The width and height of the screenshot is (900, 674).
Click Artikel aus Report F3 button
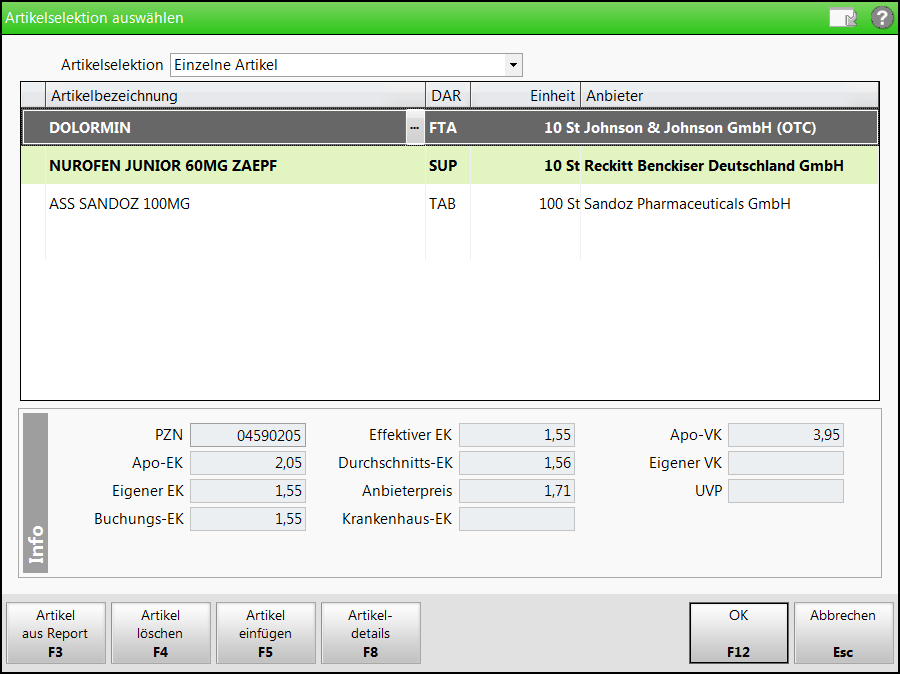coord(56,633)
